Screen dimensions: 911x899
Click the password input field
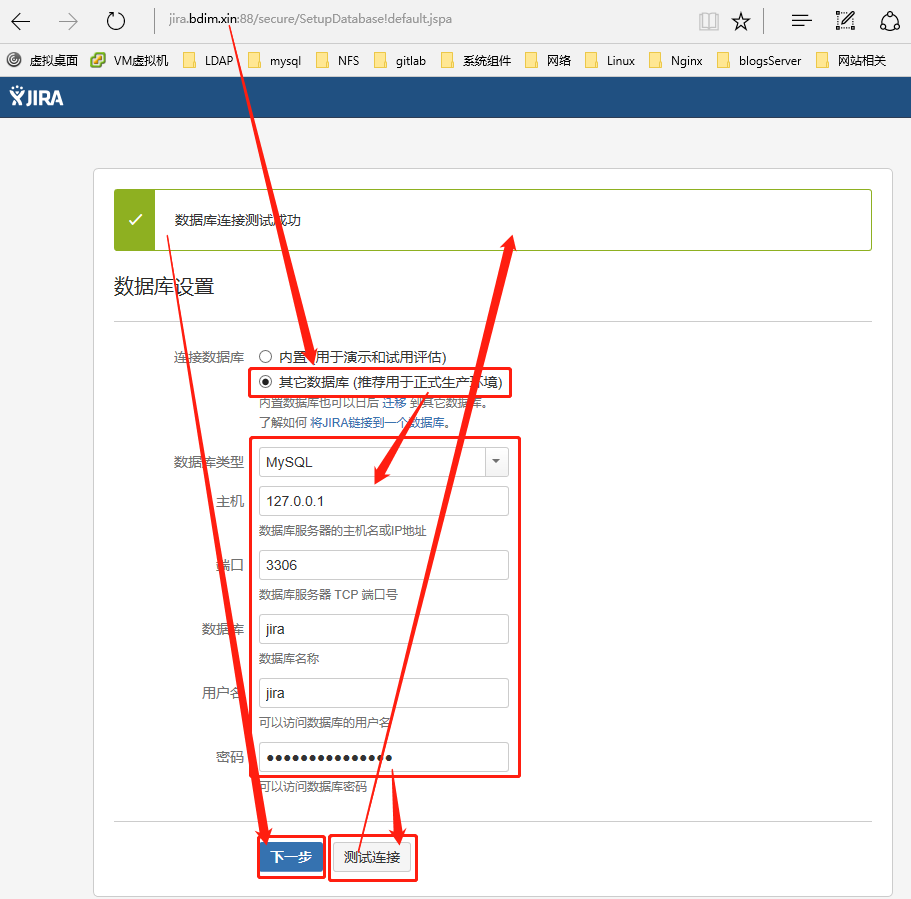pos(383,757)
